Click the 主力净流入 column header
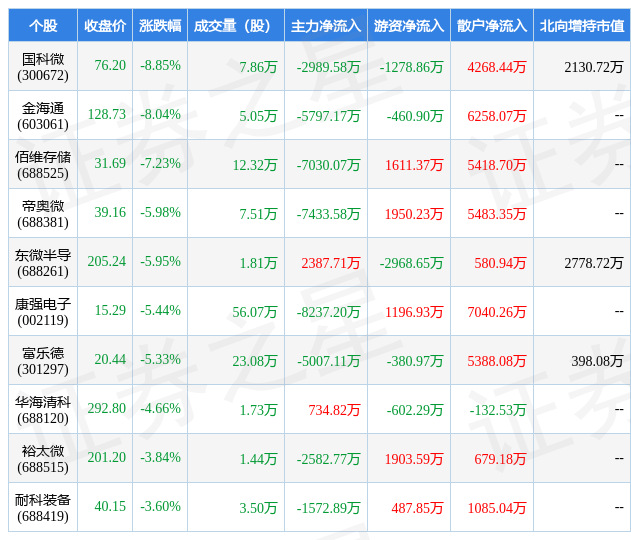The height and width of the screenshot is (540, 631). 326,26
